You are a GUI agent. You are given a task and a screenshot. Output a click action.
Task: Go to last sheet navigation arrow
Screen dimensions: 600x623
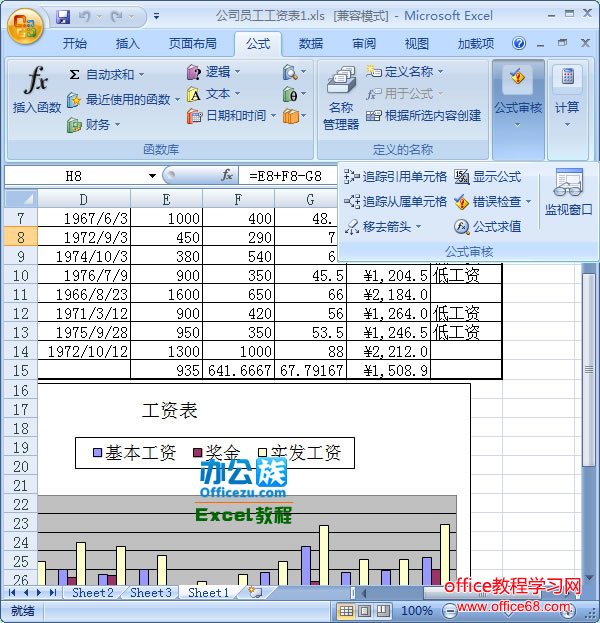pyautogui.click(x=53, y=592)
